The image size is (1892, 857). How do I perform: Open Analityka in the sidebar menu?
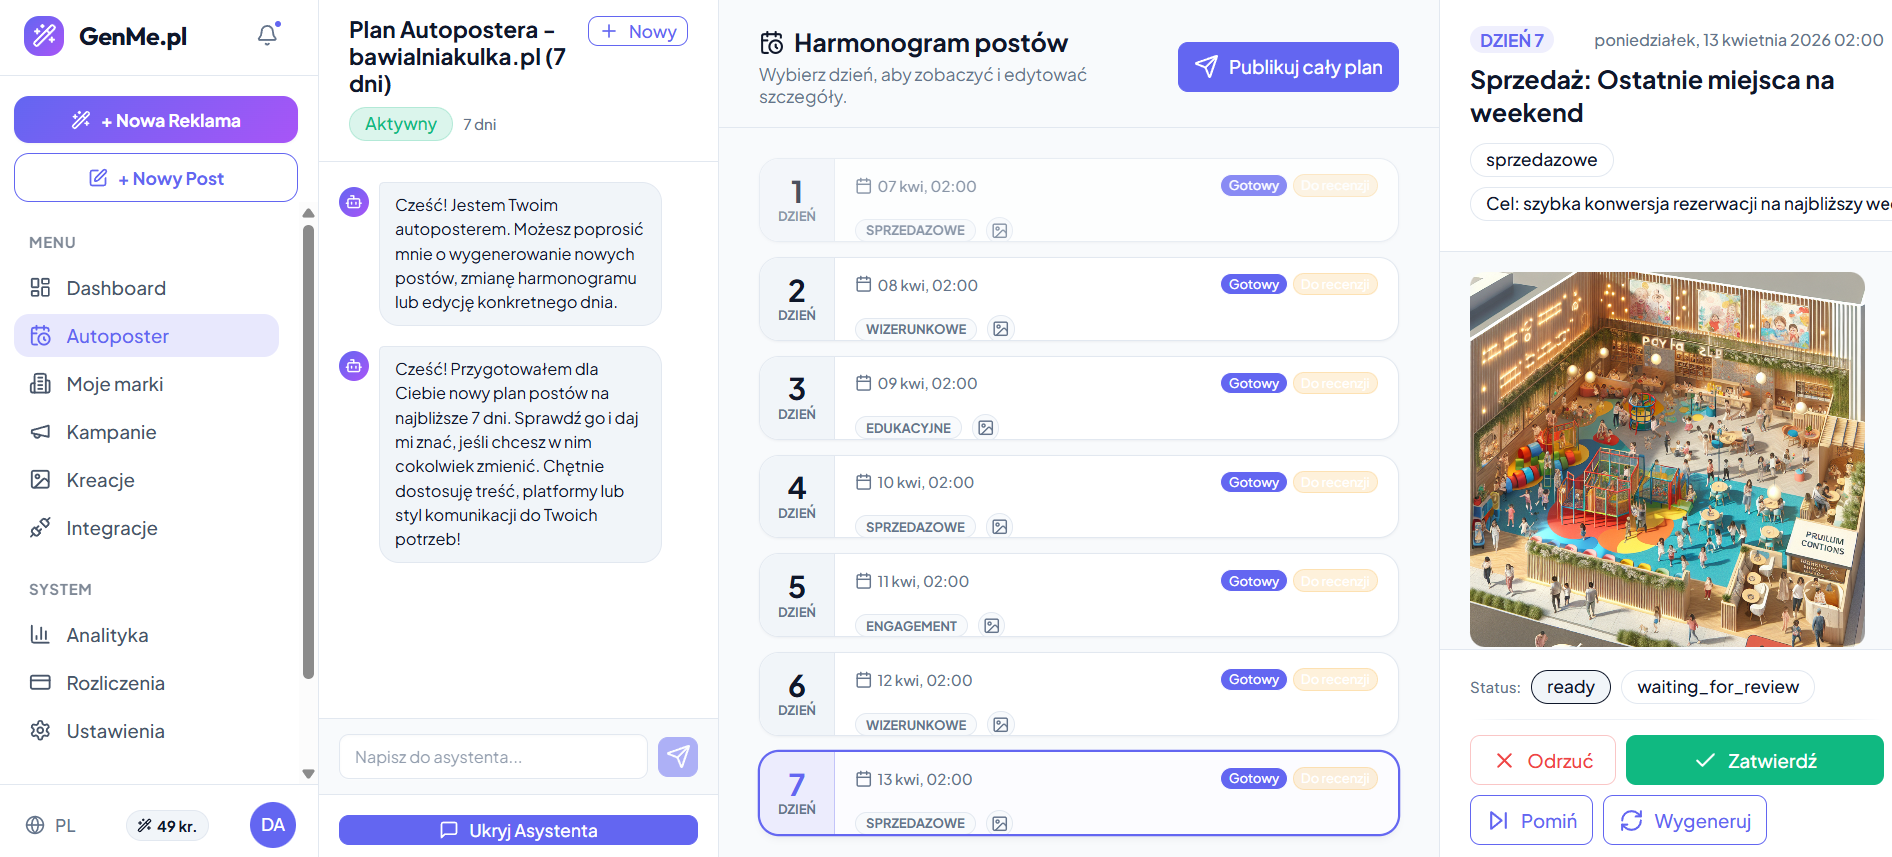[x=107, y=635]
